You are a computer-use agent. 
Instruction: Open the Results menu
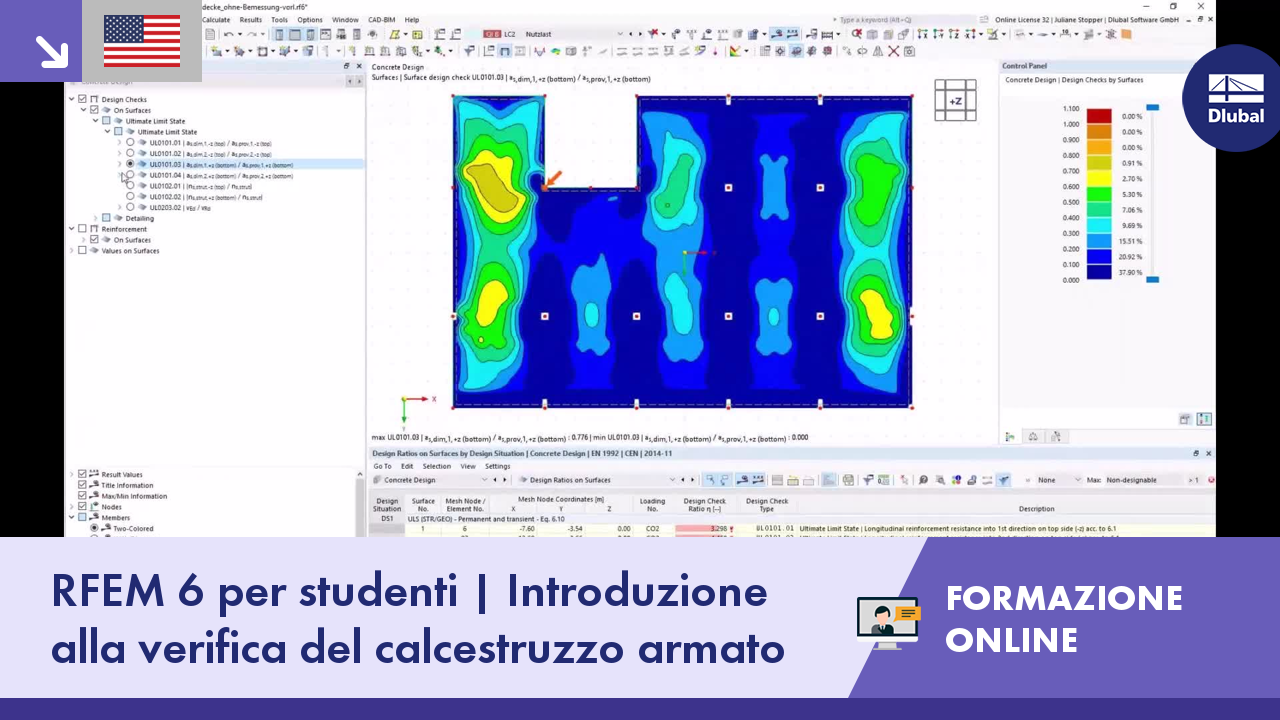tap(251, 19)
